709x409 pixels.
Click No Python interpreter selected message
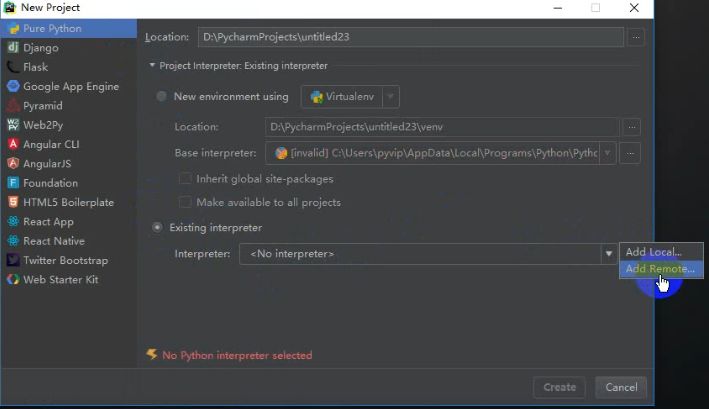pos(237,356)
